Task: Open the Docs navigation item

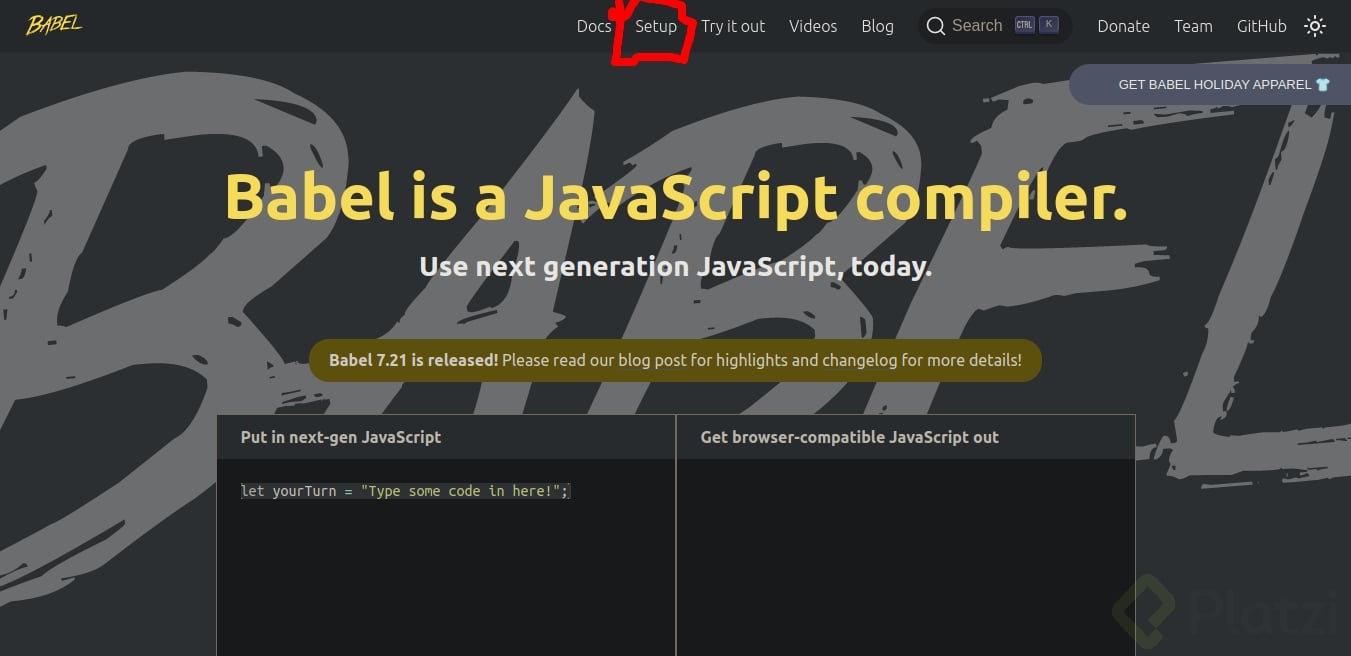Action: click(x=594, y=26)
